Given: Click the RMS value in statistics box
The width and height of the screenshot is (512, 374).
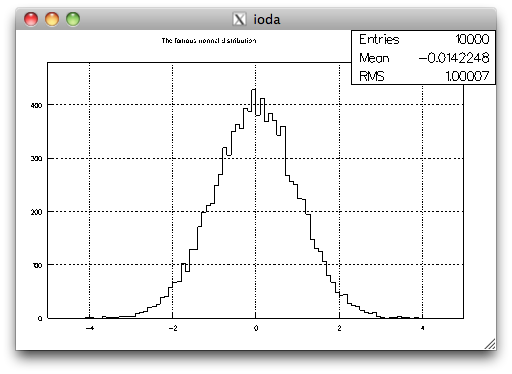Looking at the screenshot, I should coord(467,76).
